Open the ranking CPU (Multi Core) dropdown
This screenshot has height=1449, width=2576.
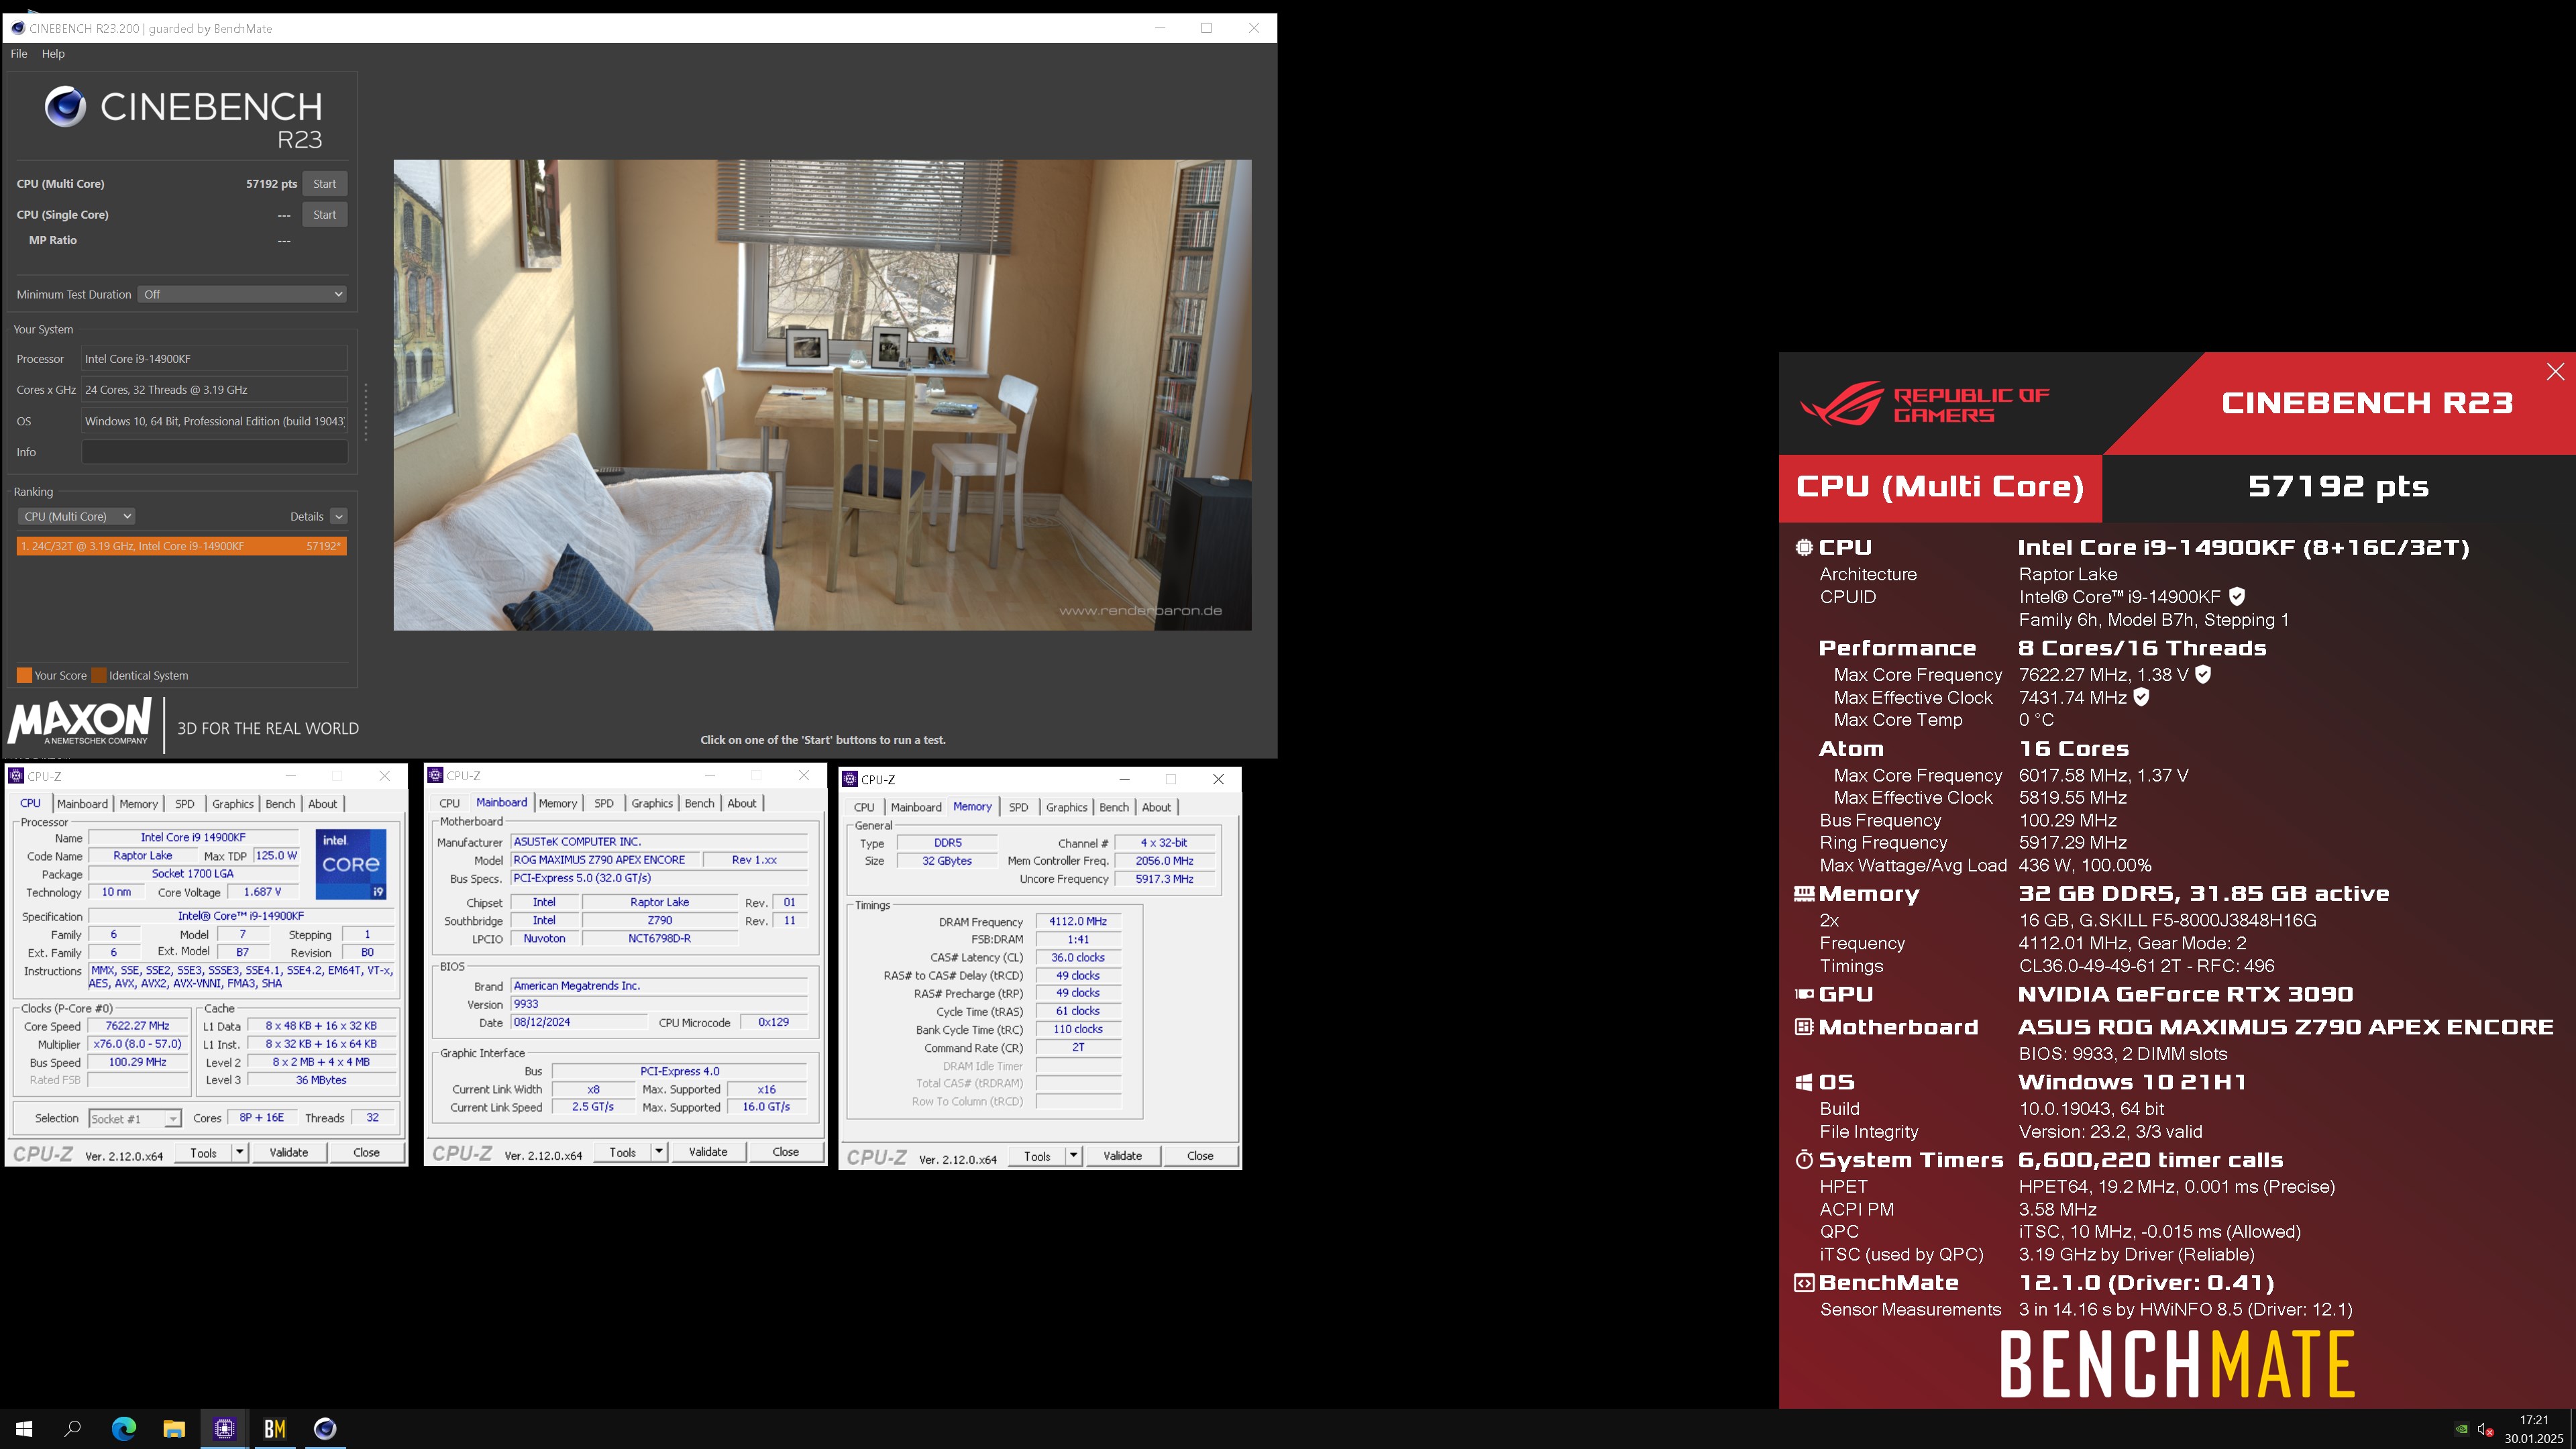click(x=76, y=516)
